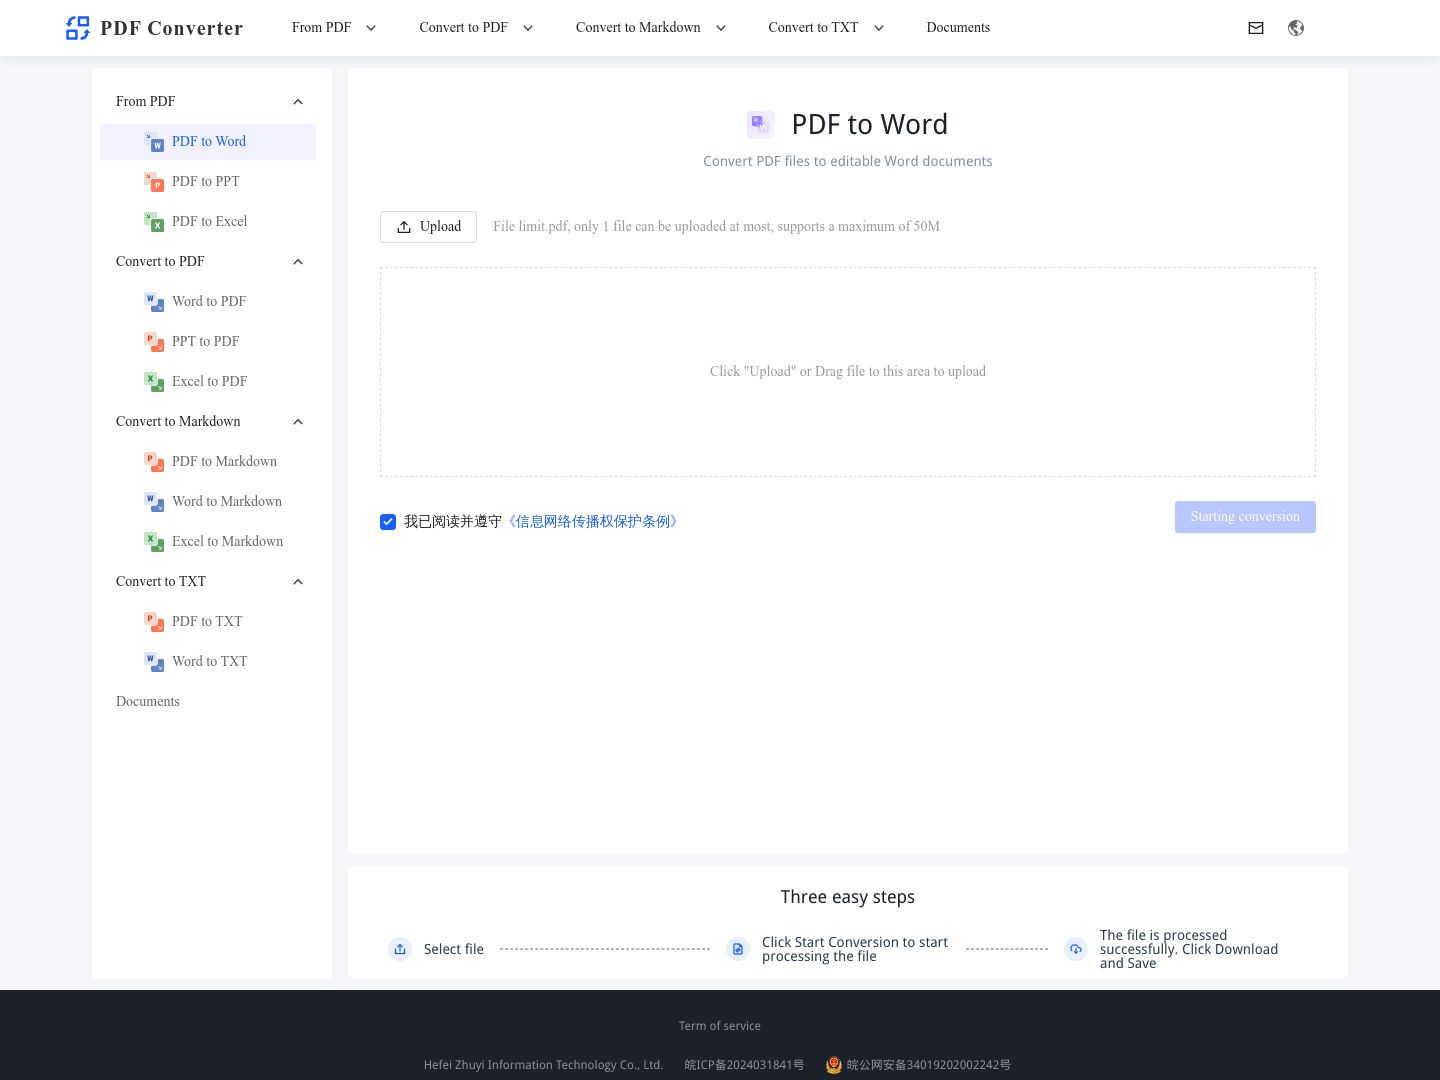
Task: Click the Word to PDF sidebar icon
Action: click(x=154, y=302)
